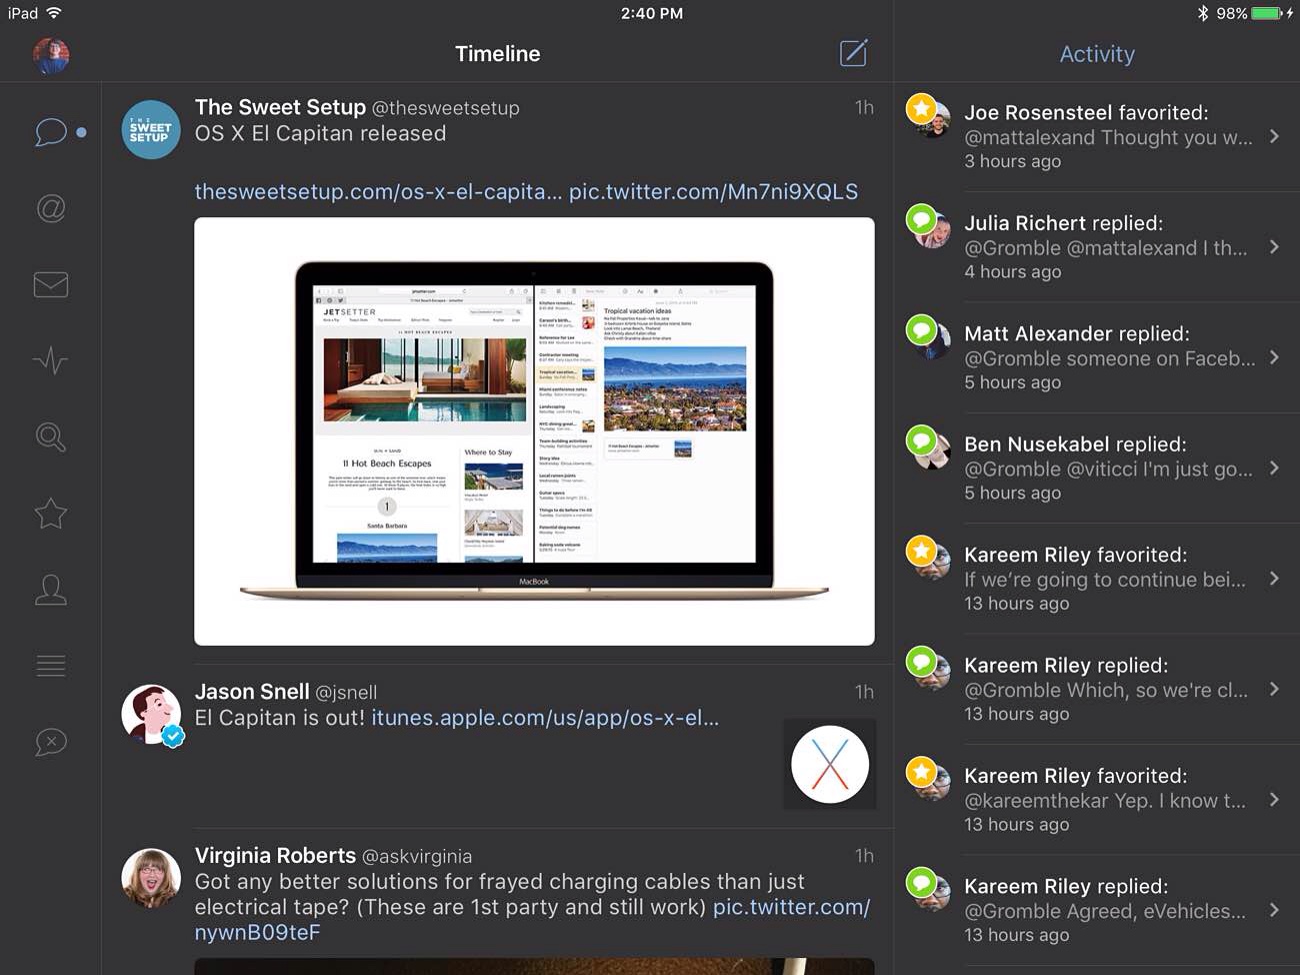Screen dimensions: 1300x975
Task: Tap @askvirginia handle
Action: 417,857
